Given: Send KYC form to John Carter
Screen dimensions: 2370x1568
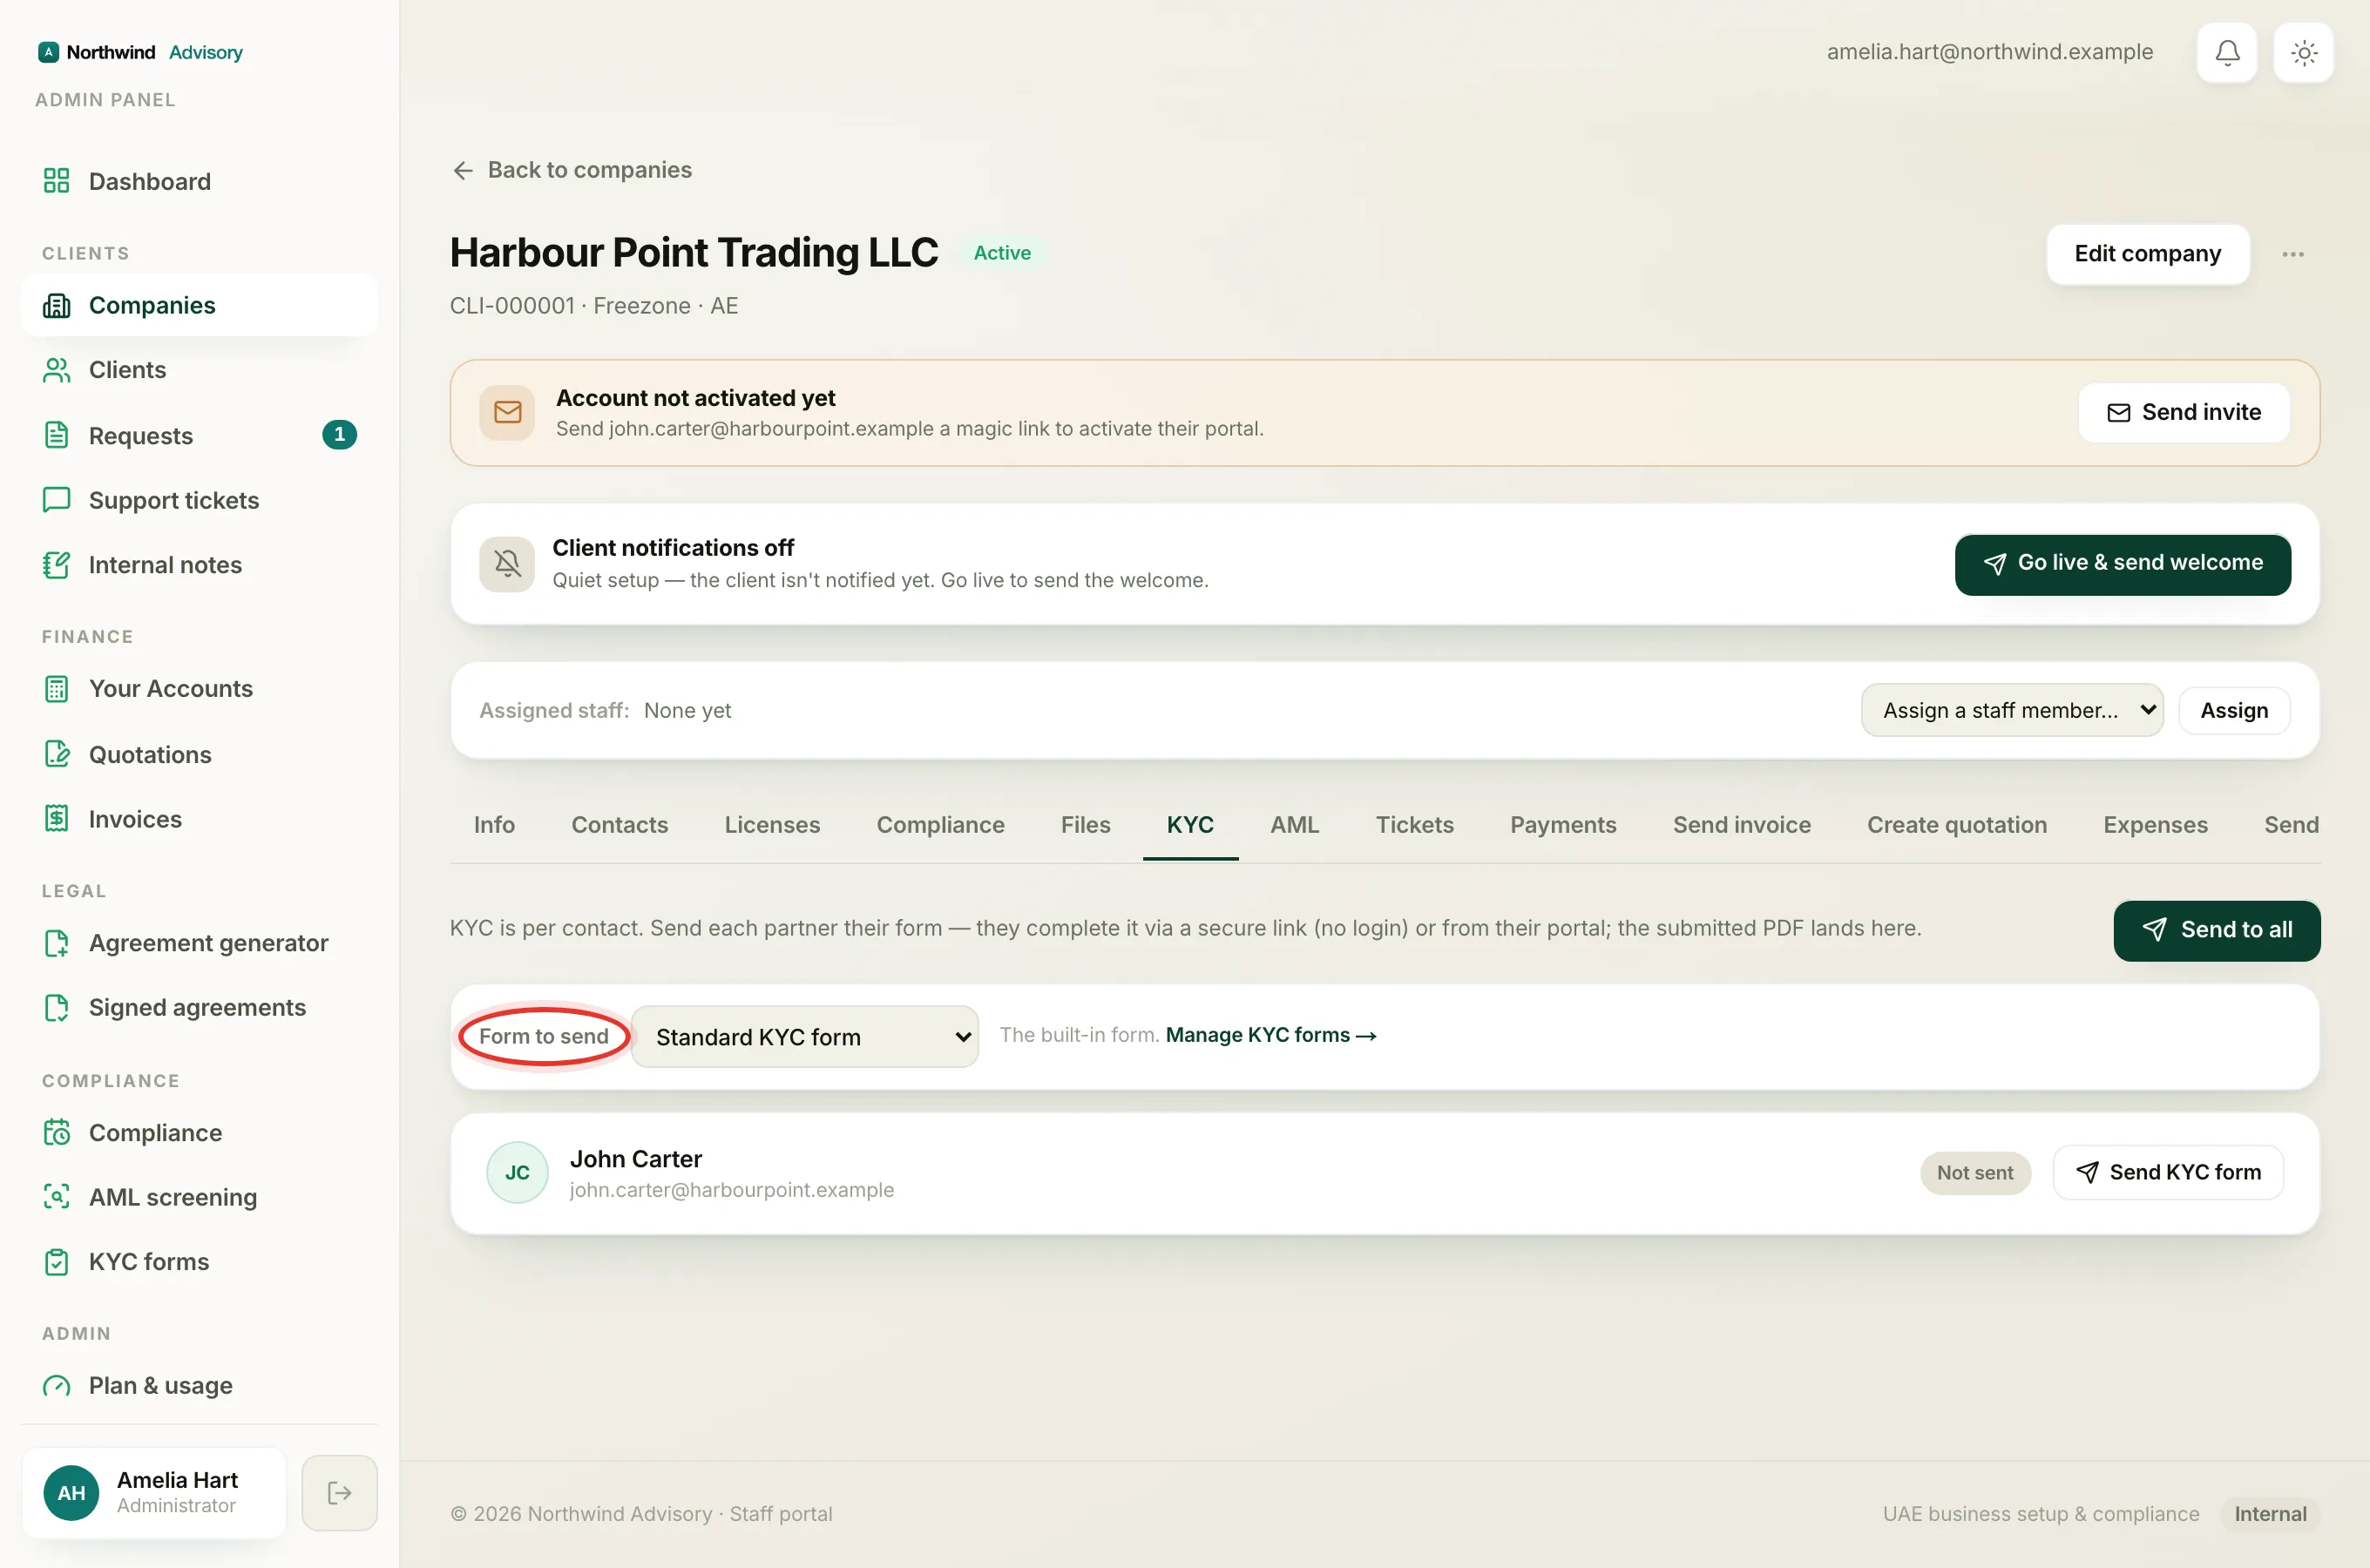Looking at the screenshot, I should (2167, 1172).
